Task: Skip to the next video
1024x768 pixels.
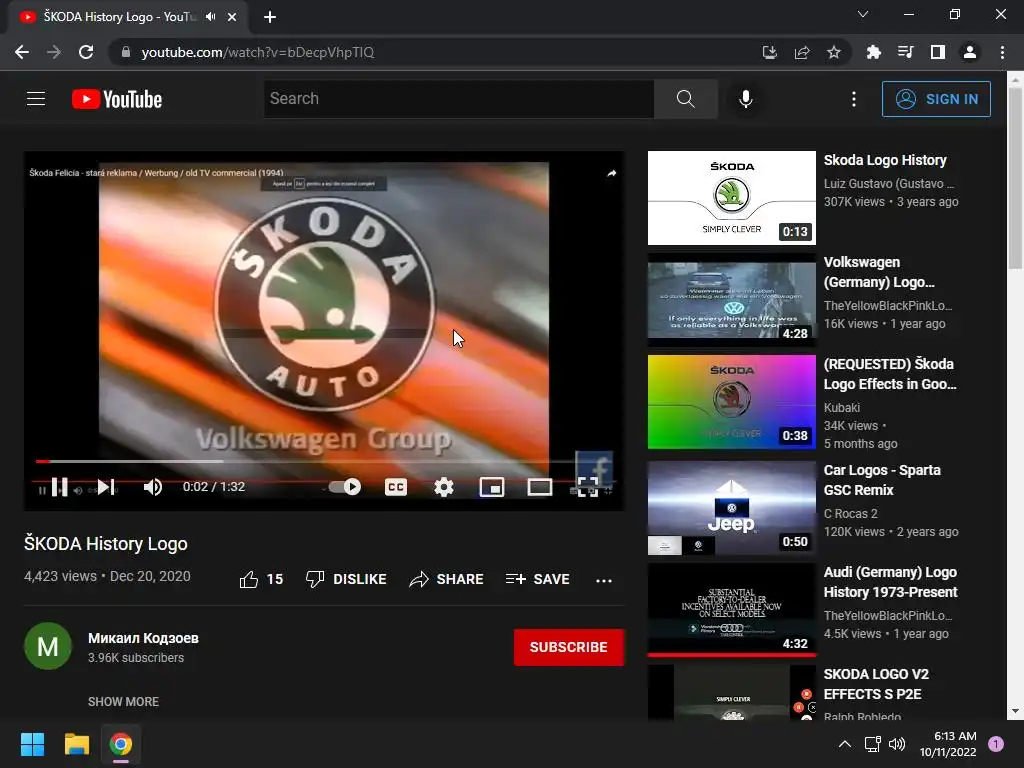Action: (106, 487)
